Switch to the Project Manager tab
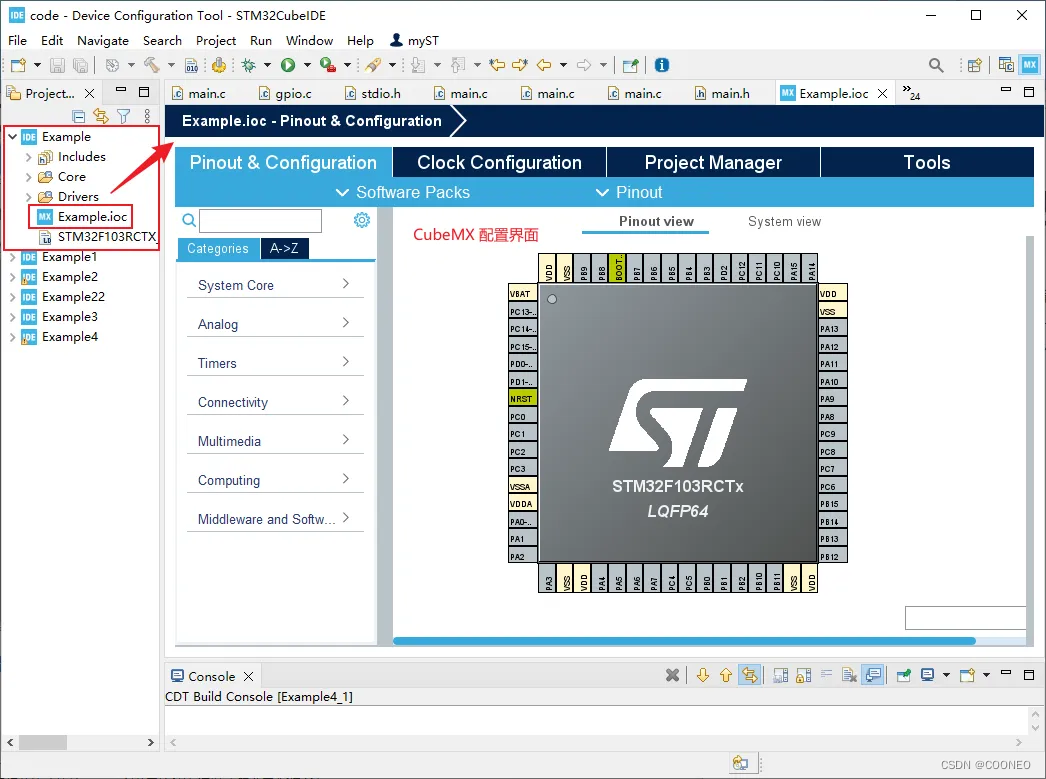1046x779 pixels. click(713, 162)
